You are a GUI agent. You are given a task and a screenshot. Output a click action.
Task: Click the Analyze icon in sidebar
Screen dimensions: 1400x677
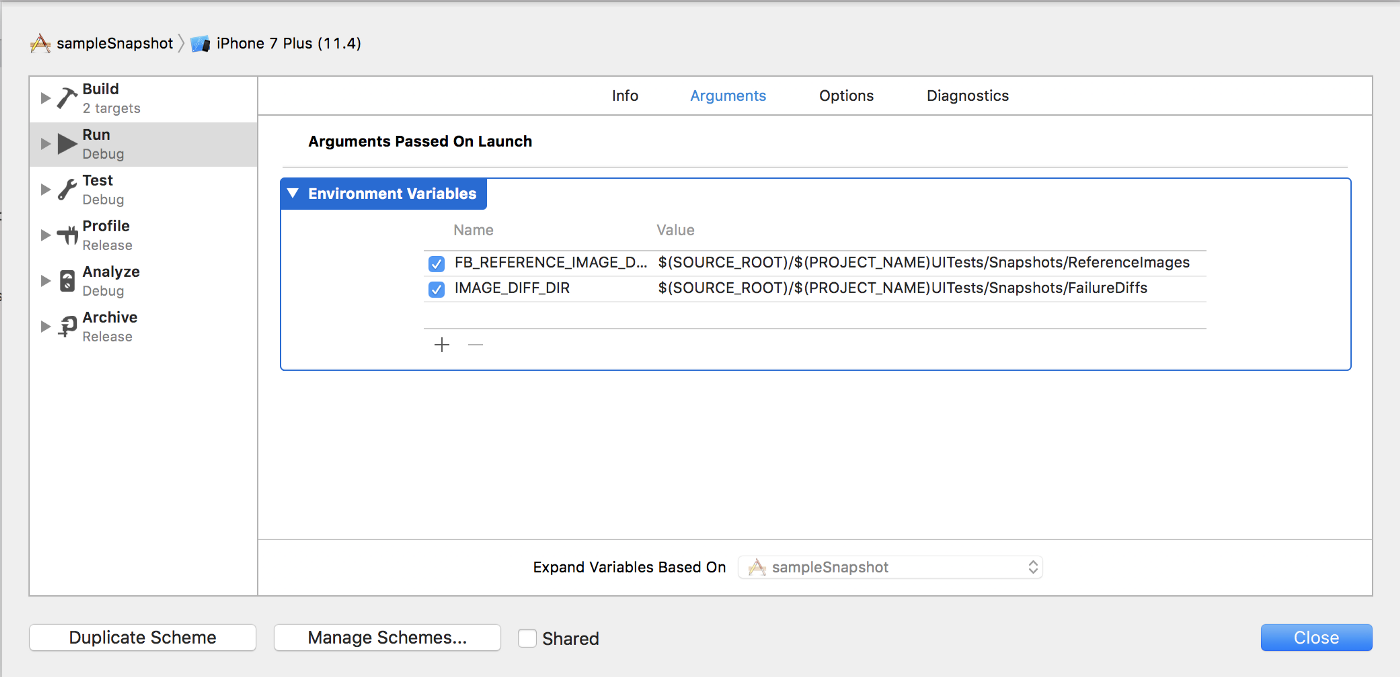67,281
